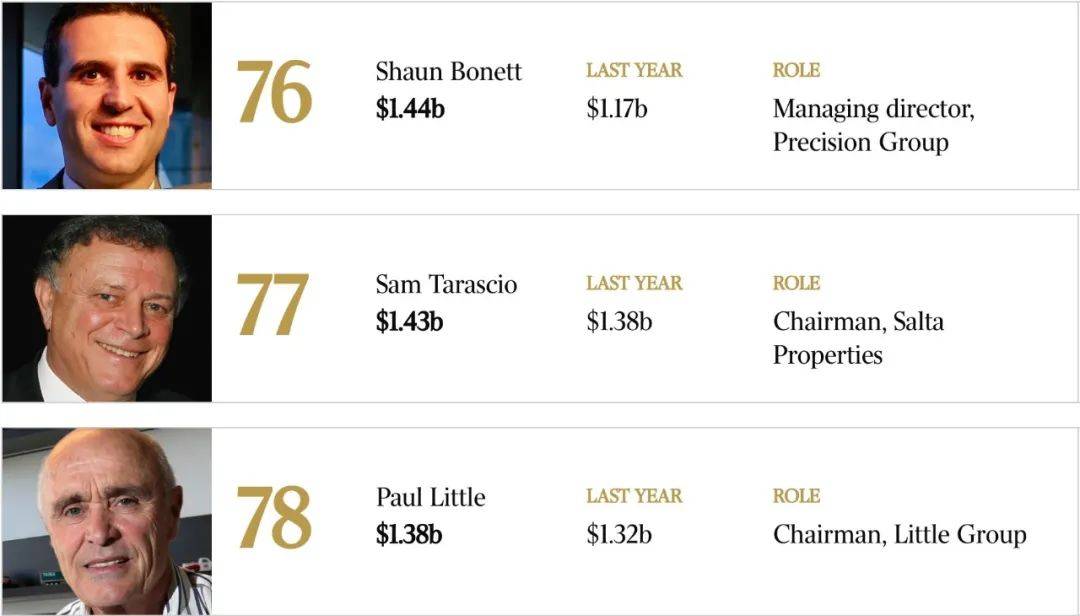Click Managing director, Precision Group role
Image resolution: width=1080 pixels, height=616 pixels.
pos(873,125)
